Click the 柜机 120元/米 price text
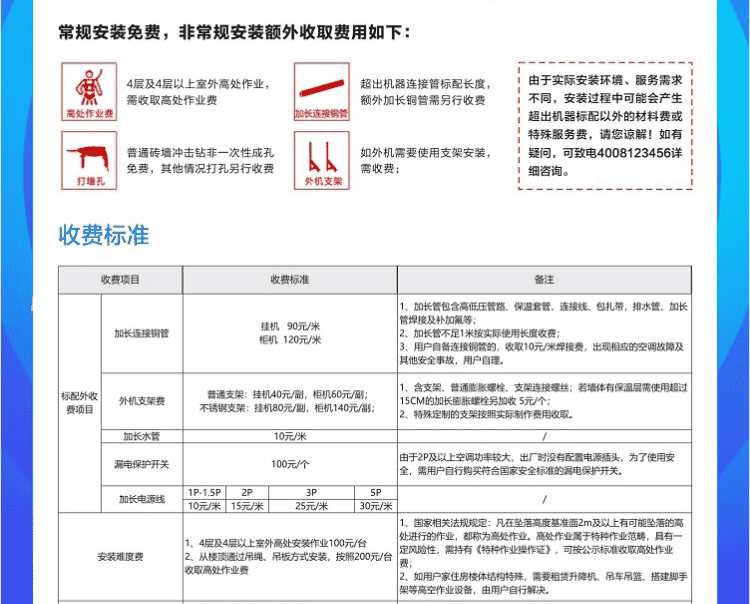 pos(290,340)
